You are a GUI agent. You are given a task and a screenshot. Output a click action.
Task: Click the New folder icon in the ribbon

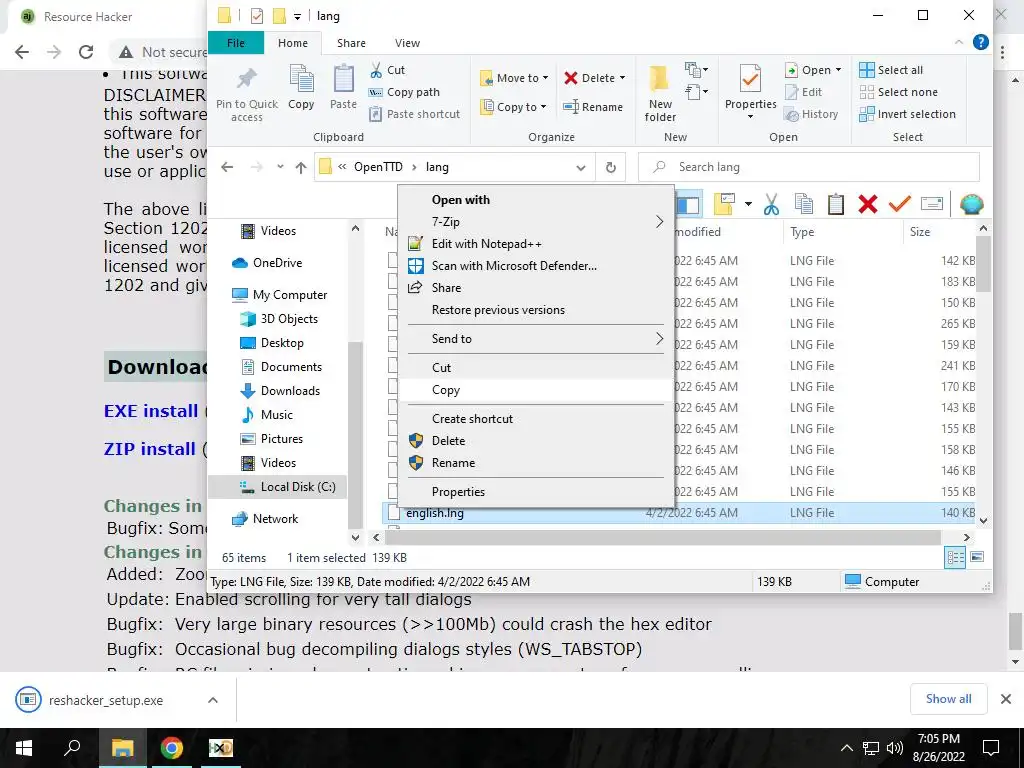[x=659, y=80]
